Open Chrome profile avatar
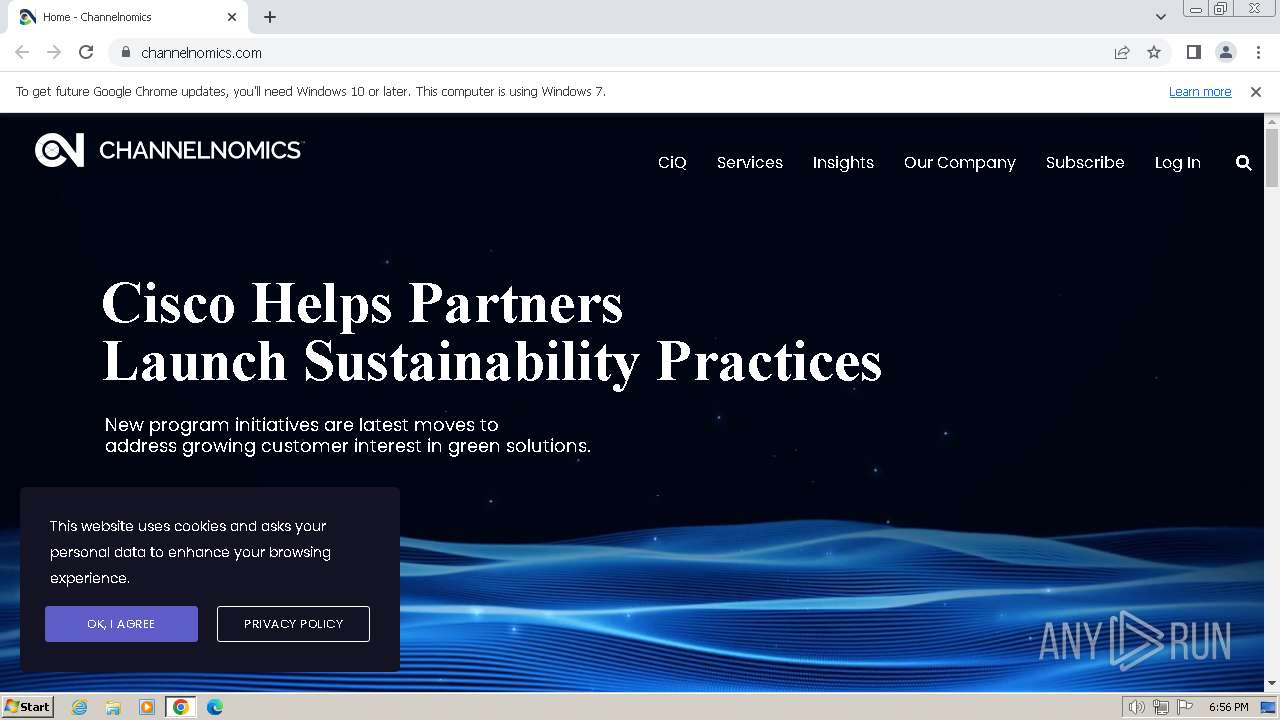Screen dimensions: 1280x720 [1225, 52]
